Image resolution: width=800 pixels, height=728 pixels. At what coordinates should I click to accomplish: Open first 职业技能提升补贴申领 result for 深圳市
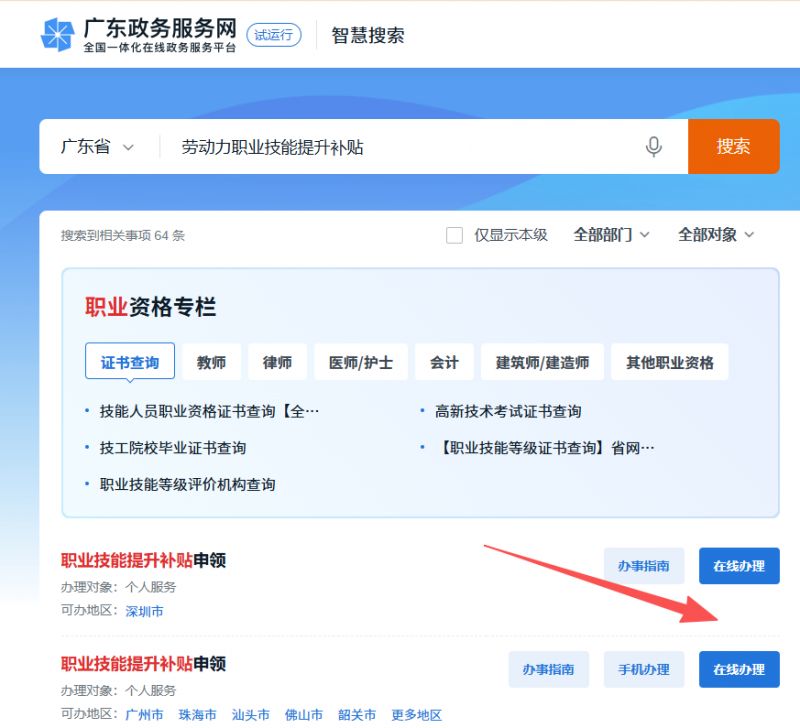(x=143, y=560)
